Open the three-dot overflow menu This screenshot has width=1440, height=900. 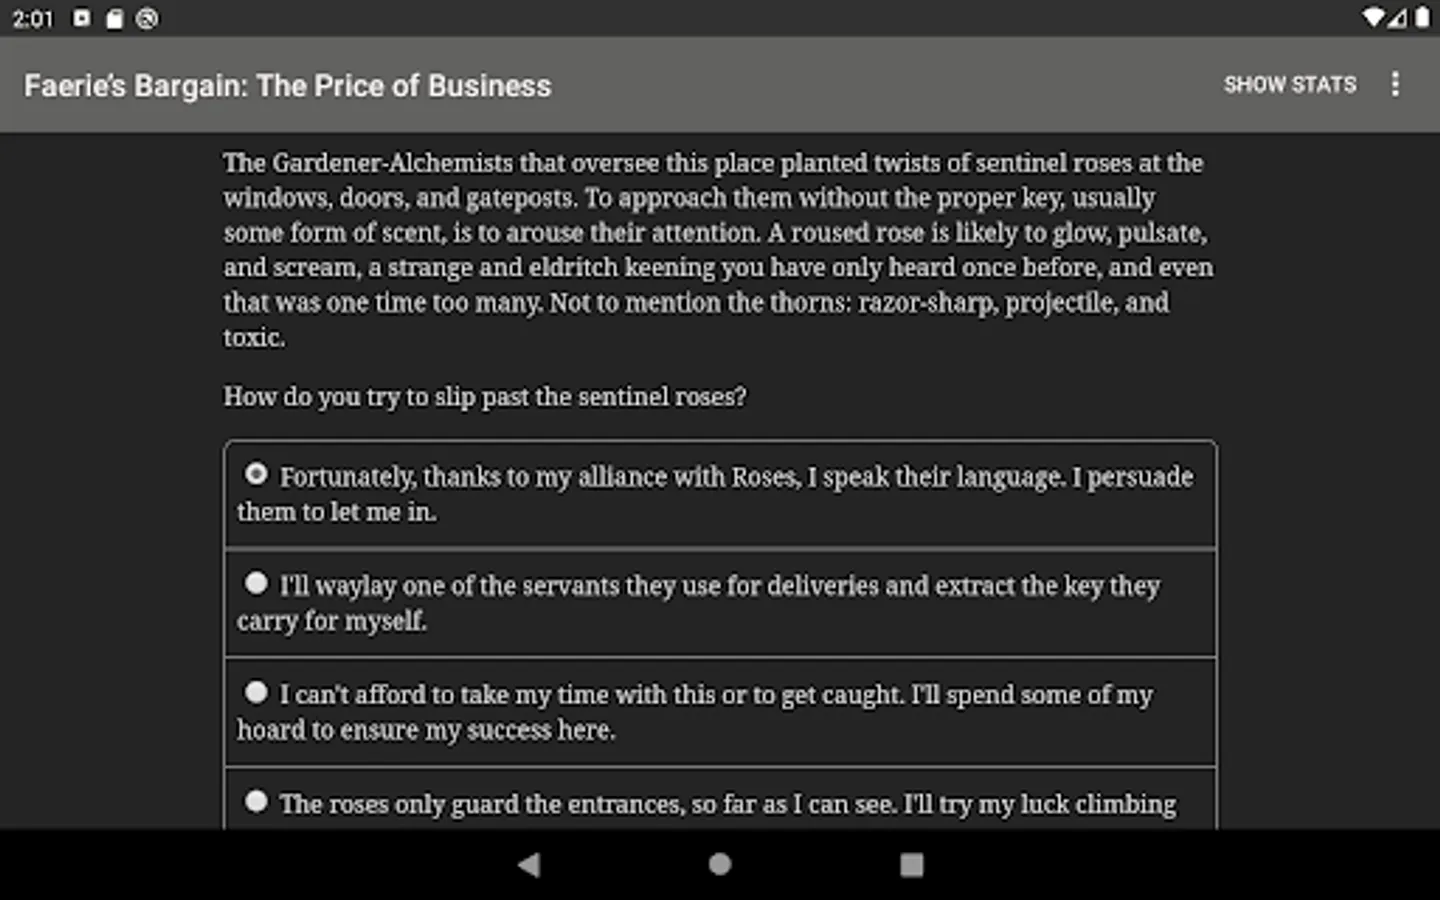pyautogui.click(x=1395, y=85)
